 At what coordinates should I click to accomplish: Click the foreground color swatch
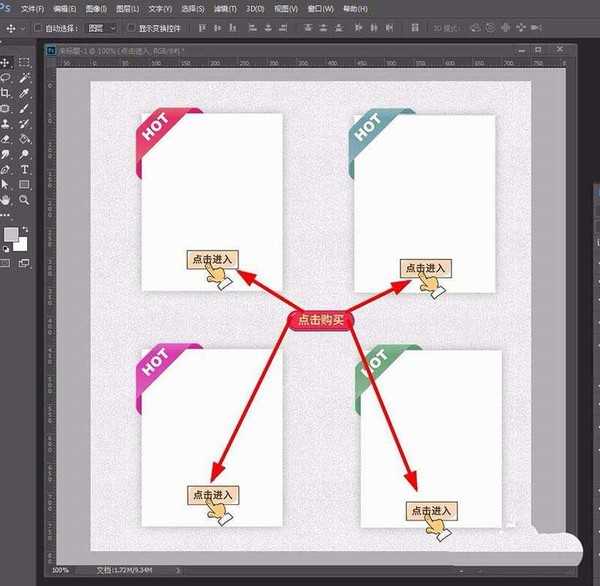point(11,234)
